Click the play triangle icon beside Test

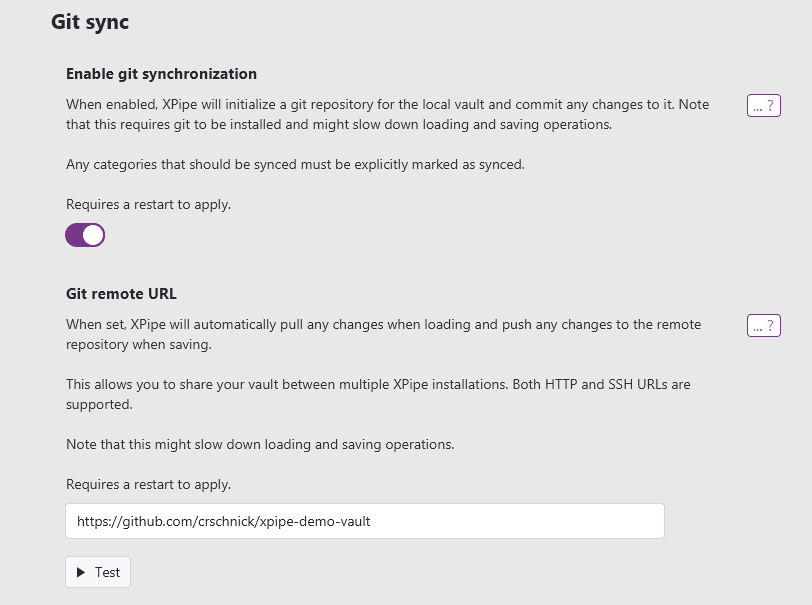pyautogui.click(x=82, y=573)
